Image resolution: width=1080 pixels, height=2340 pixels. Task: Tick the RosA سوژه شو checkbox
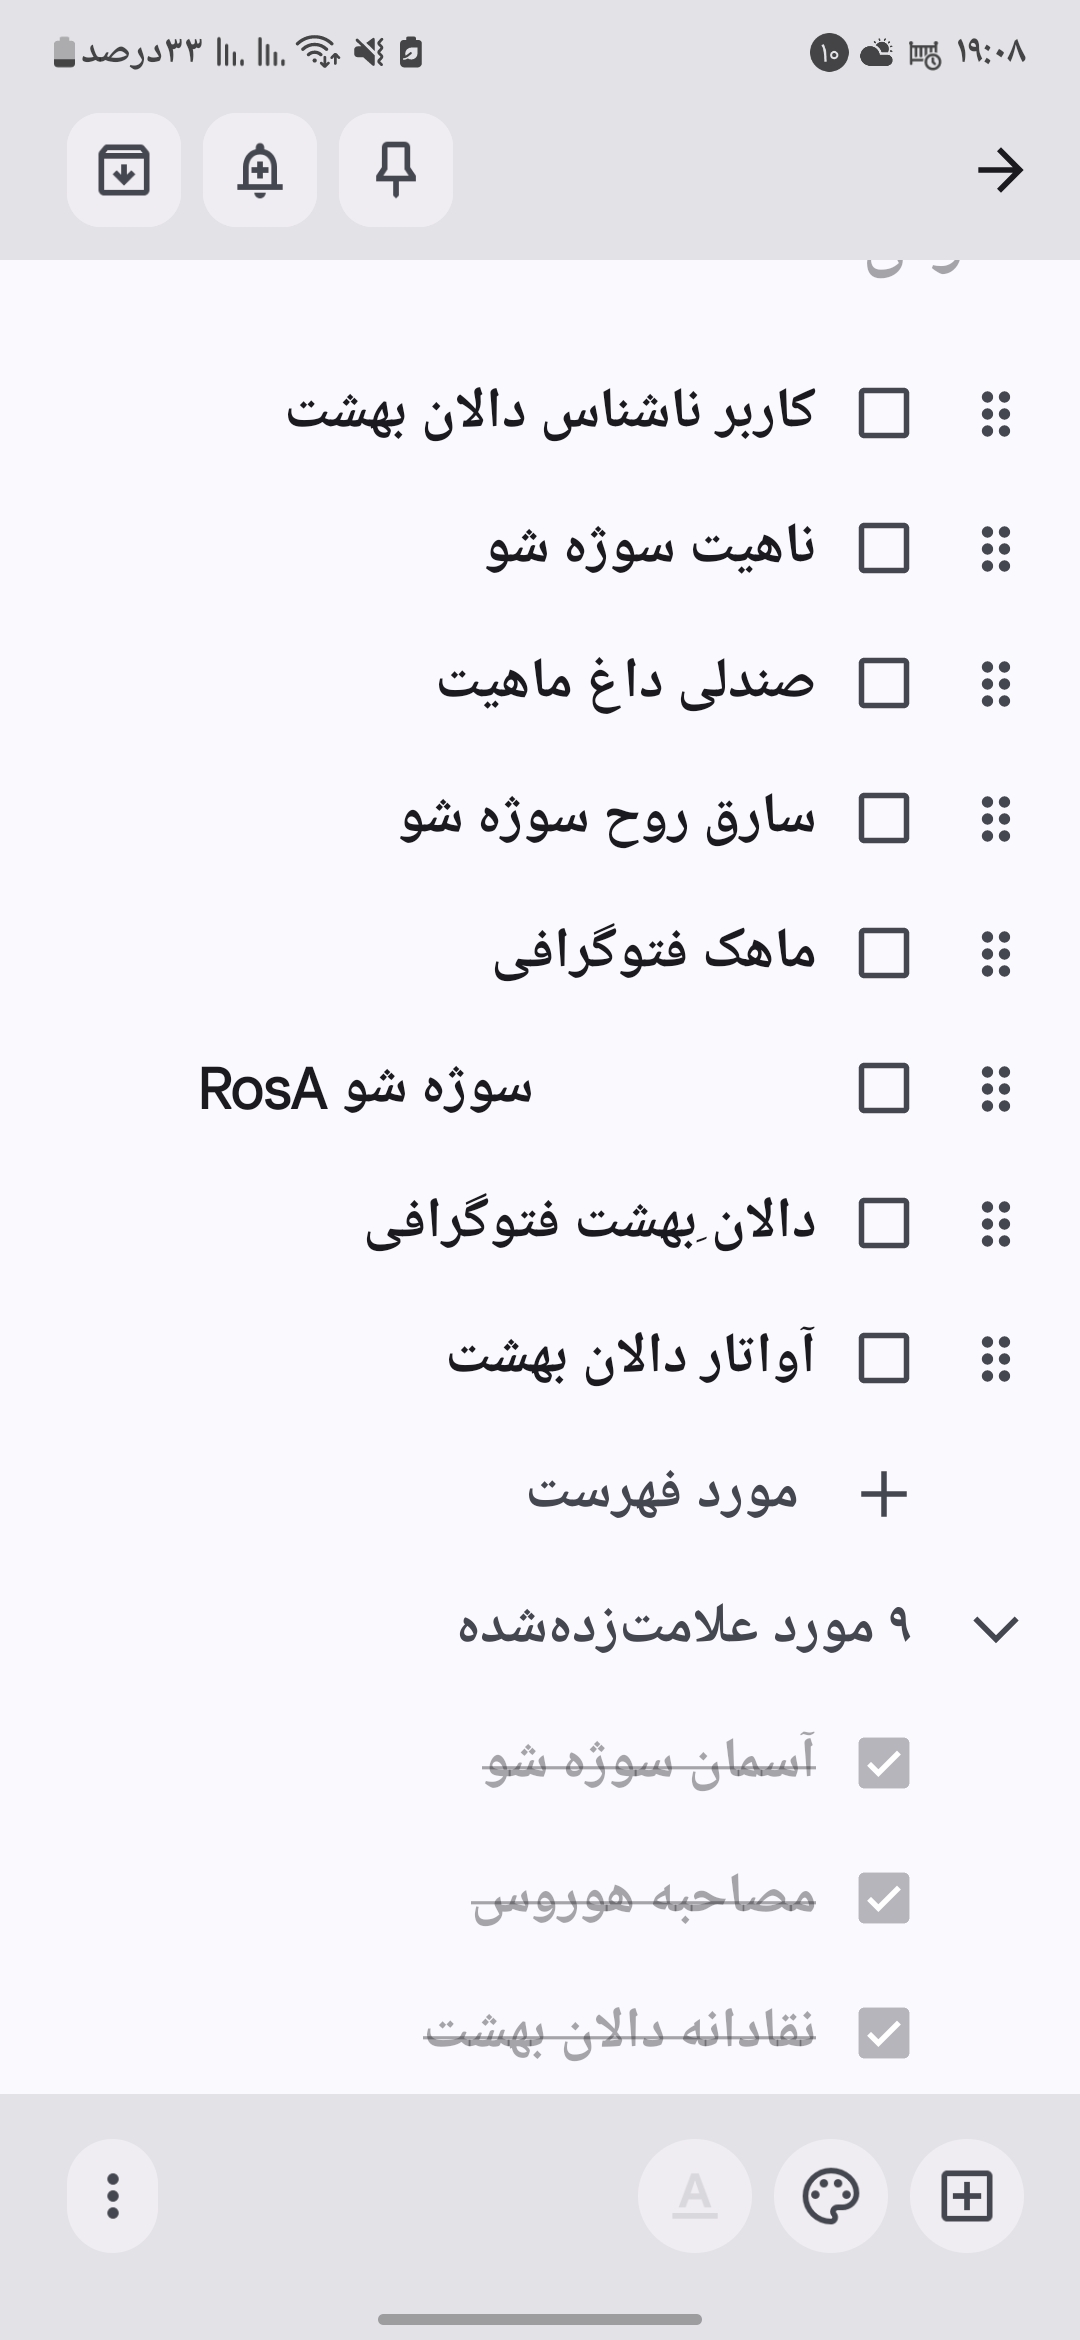(x=884, y=1088)
